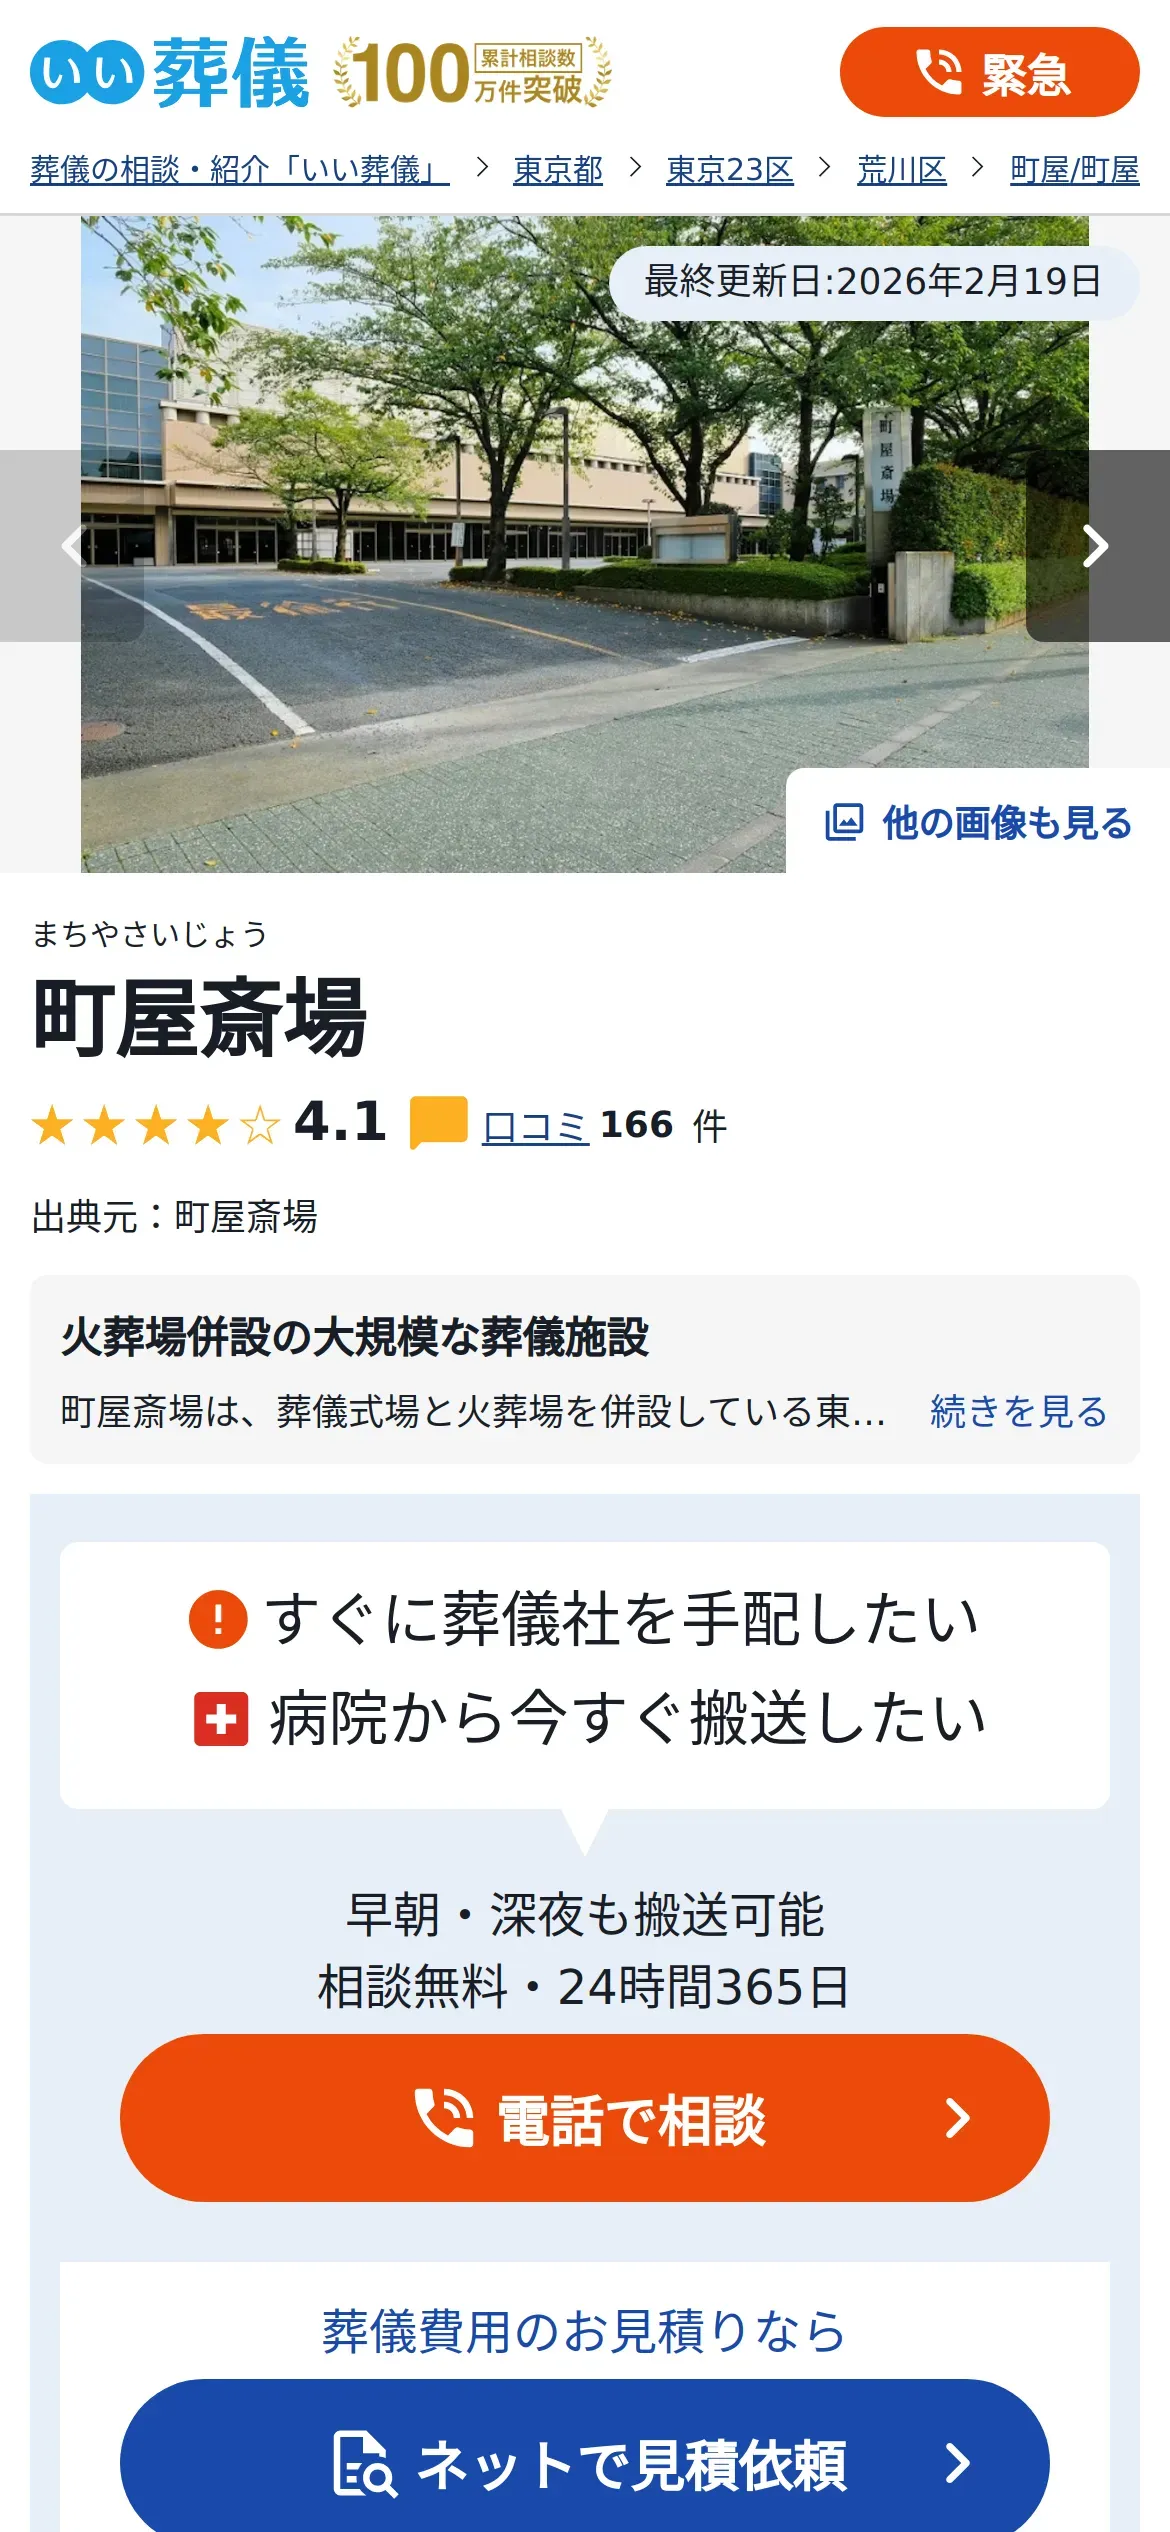Click the star rating for 町屋斎場
This screenshot has width=1170, height=2532.
coord(156,1125)
